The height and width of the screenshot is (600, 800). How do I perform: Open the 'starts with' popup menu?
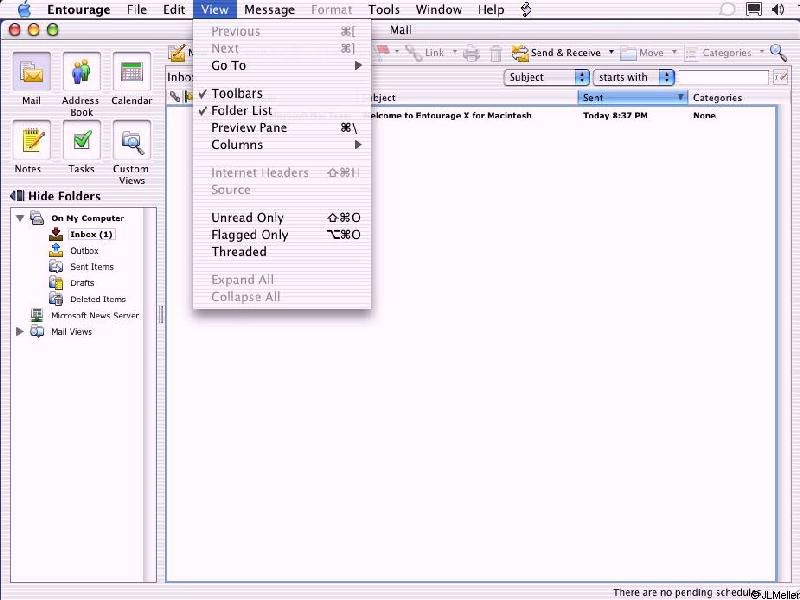tap(633, 78)
